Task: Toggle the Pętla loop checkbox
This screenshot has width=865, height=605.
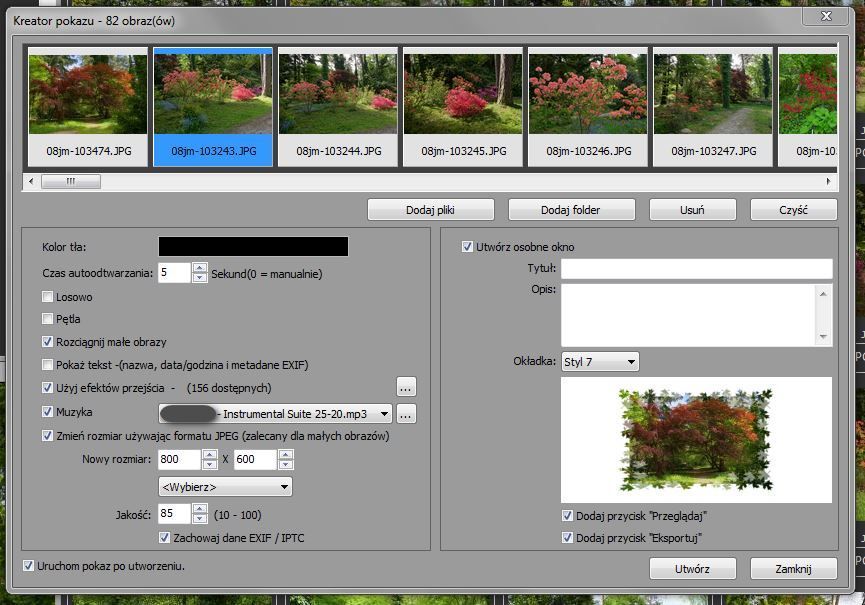Action: 48,319
